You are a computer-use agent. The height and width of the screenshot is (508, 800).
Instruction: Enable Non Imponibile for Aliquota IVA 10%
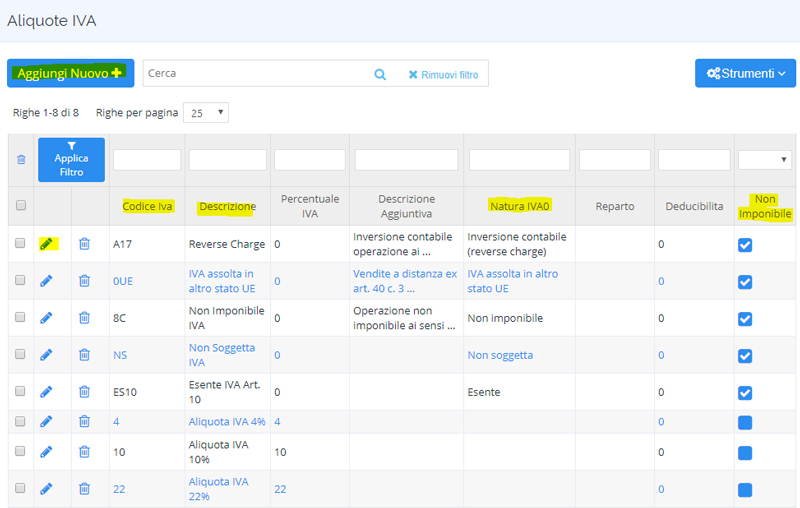pyautogui.click(x=745, y=453)
